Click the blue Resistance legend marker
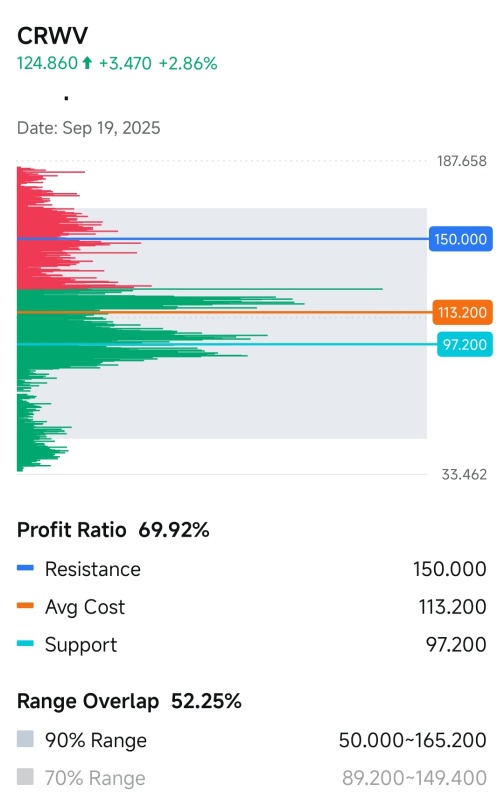The height and width of the screenshot is (806, 504). tap(25, 567)
